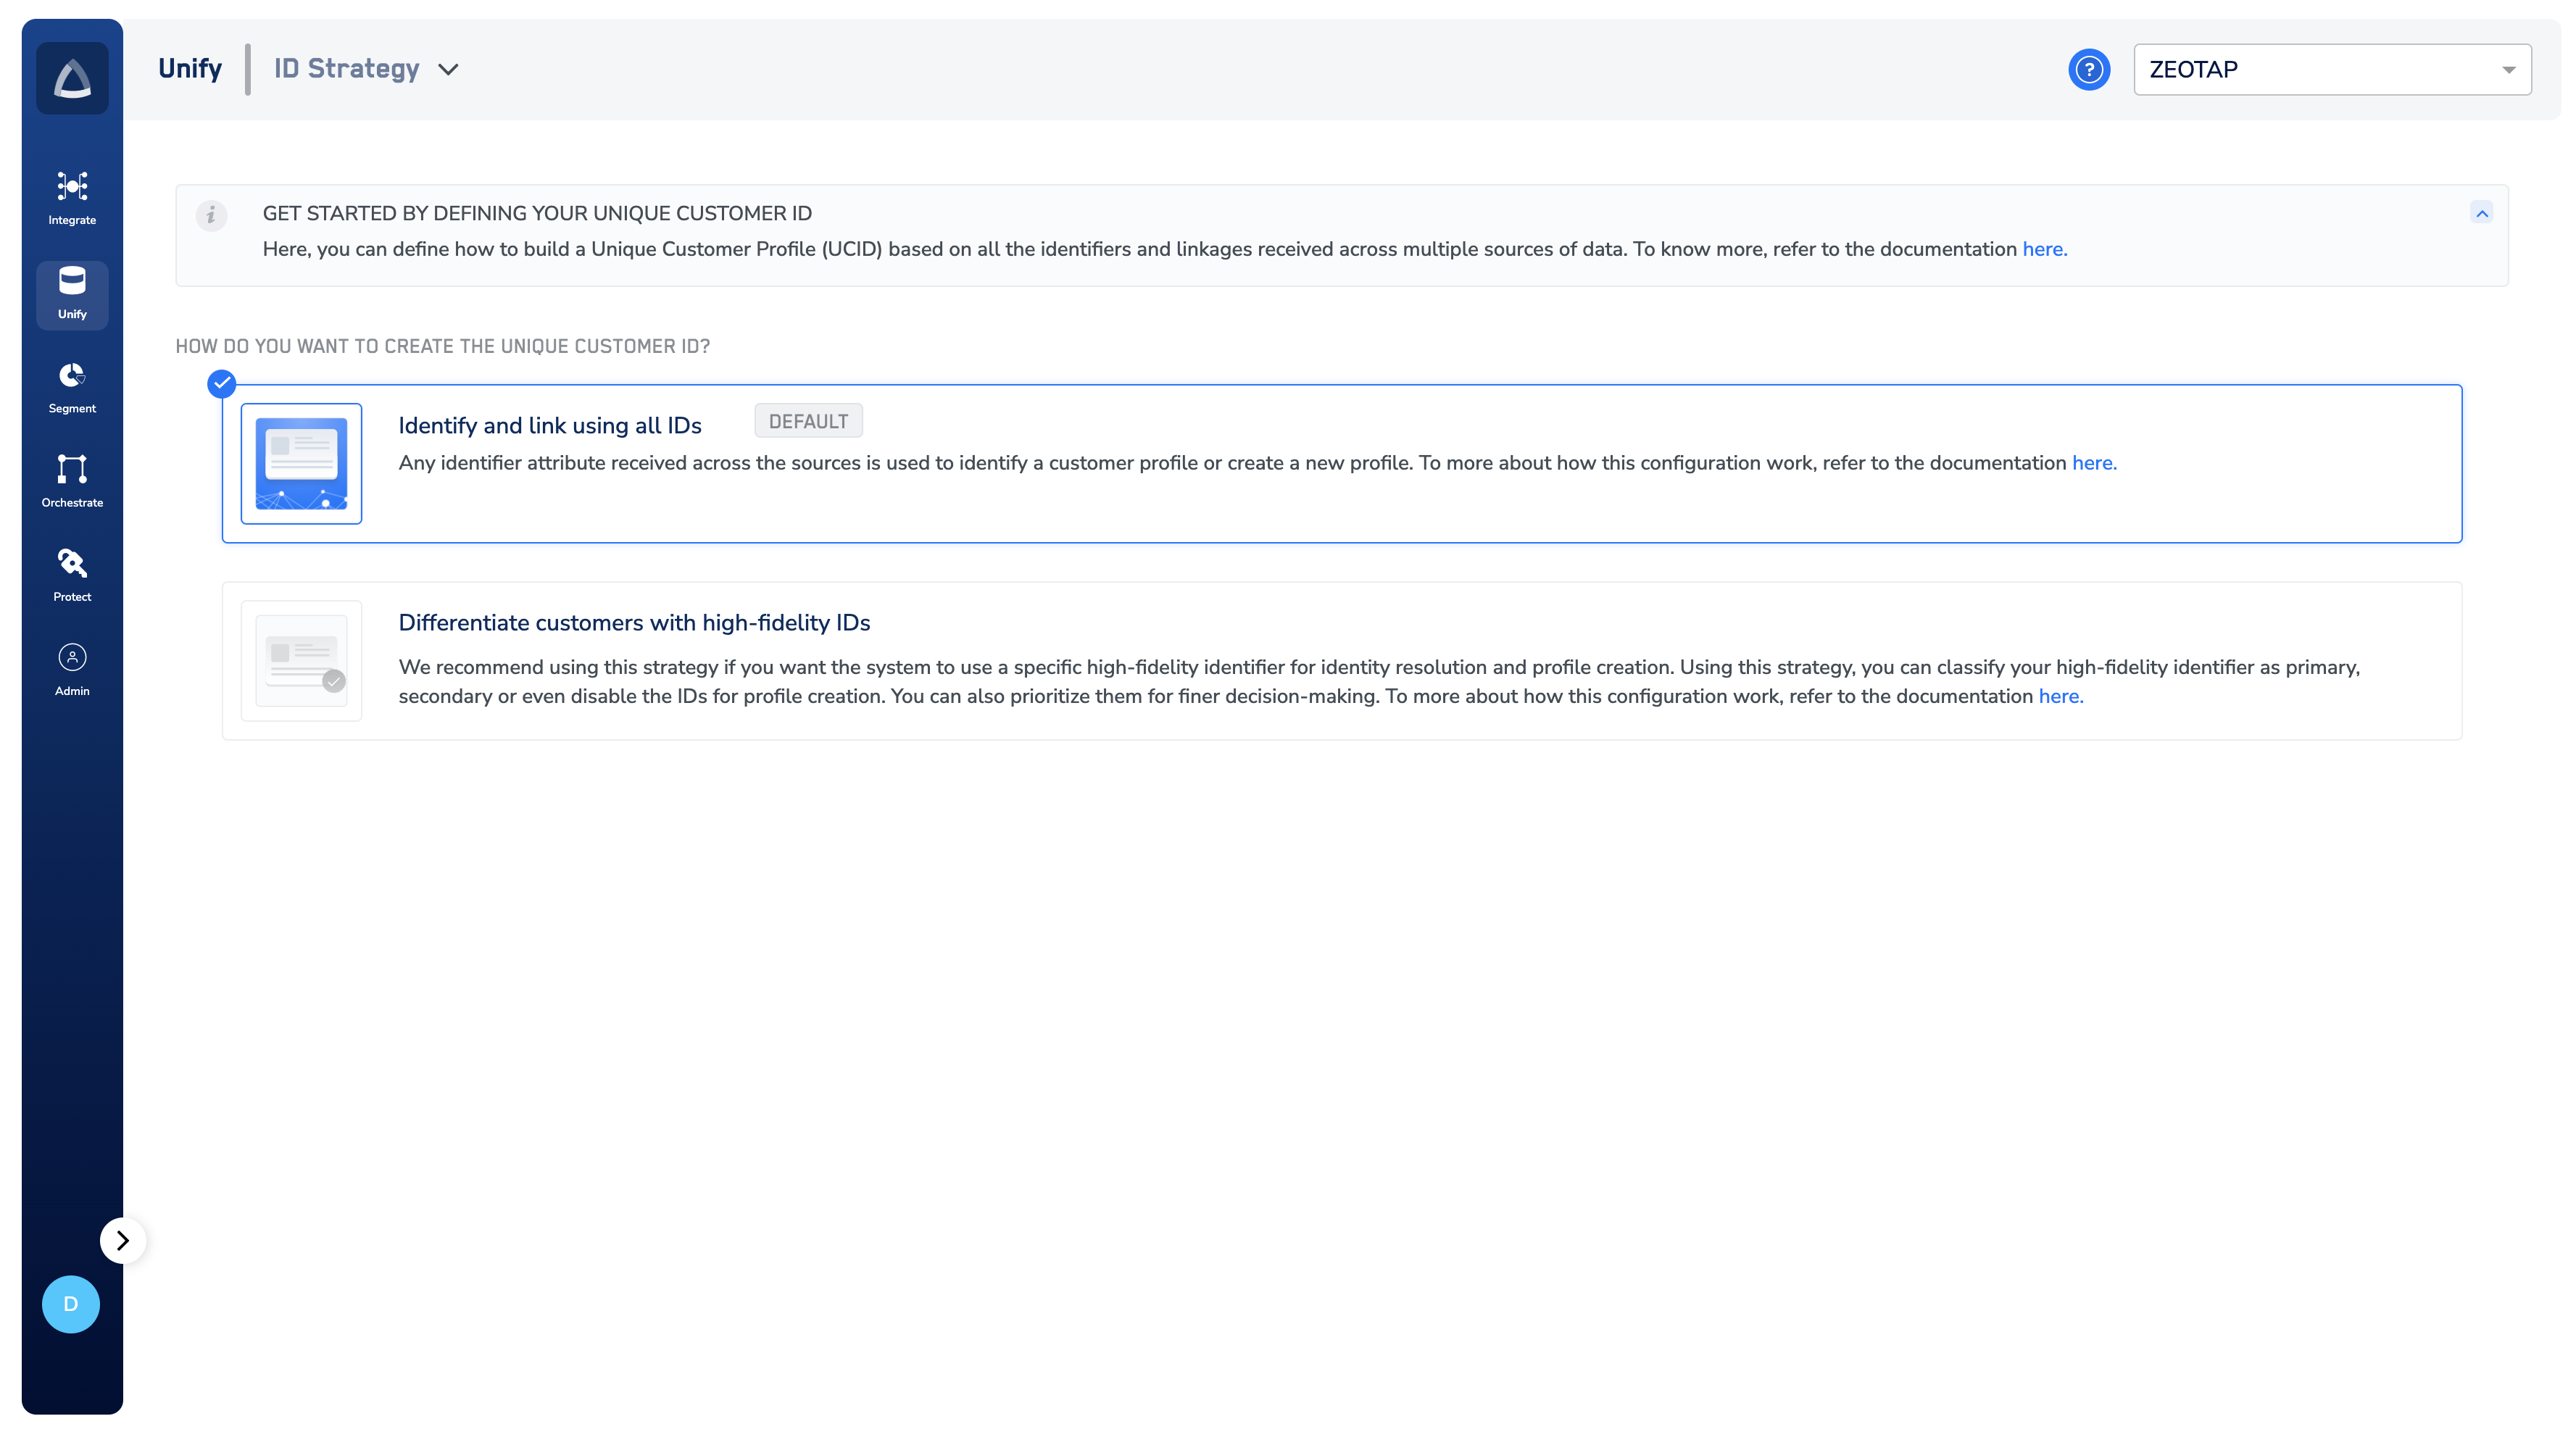
Task: Click the blue help question mark icon
Action: coord(2088,70)
